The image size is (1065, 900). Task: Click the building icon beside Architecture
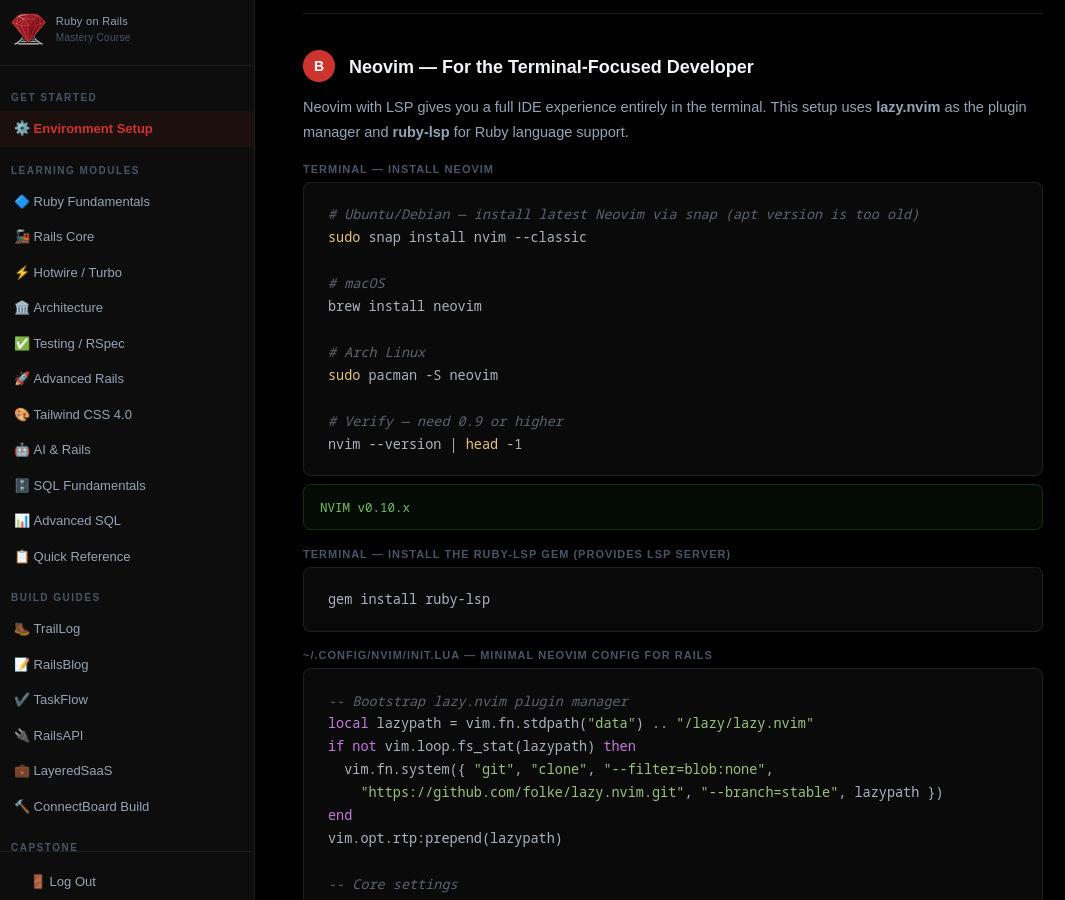point(22,308)
